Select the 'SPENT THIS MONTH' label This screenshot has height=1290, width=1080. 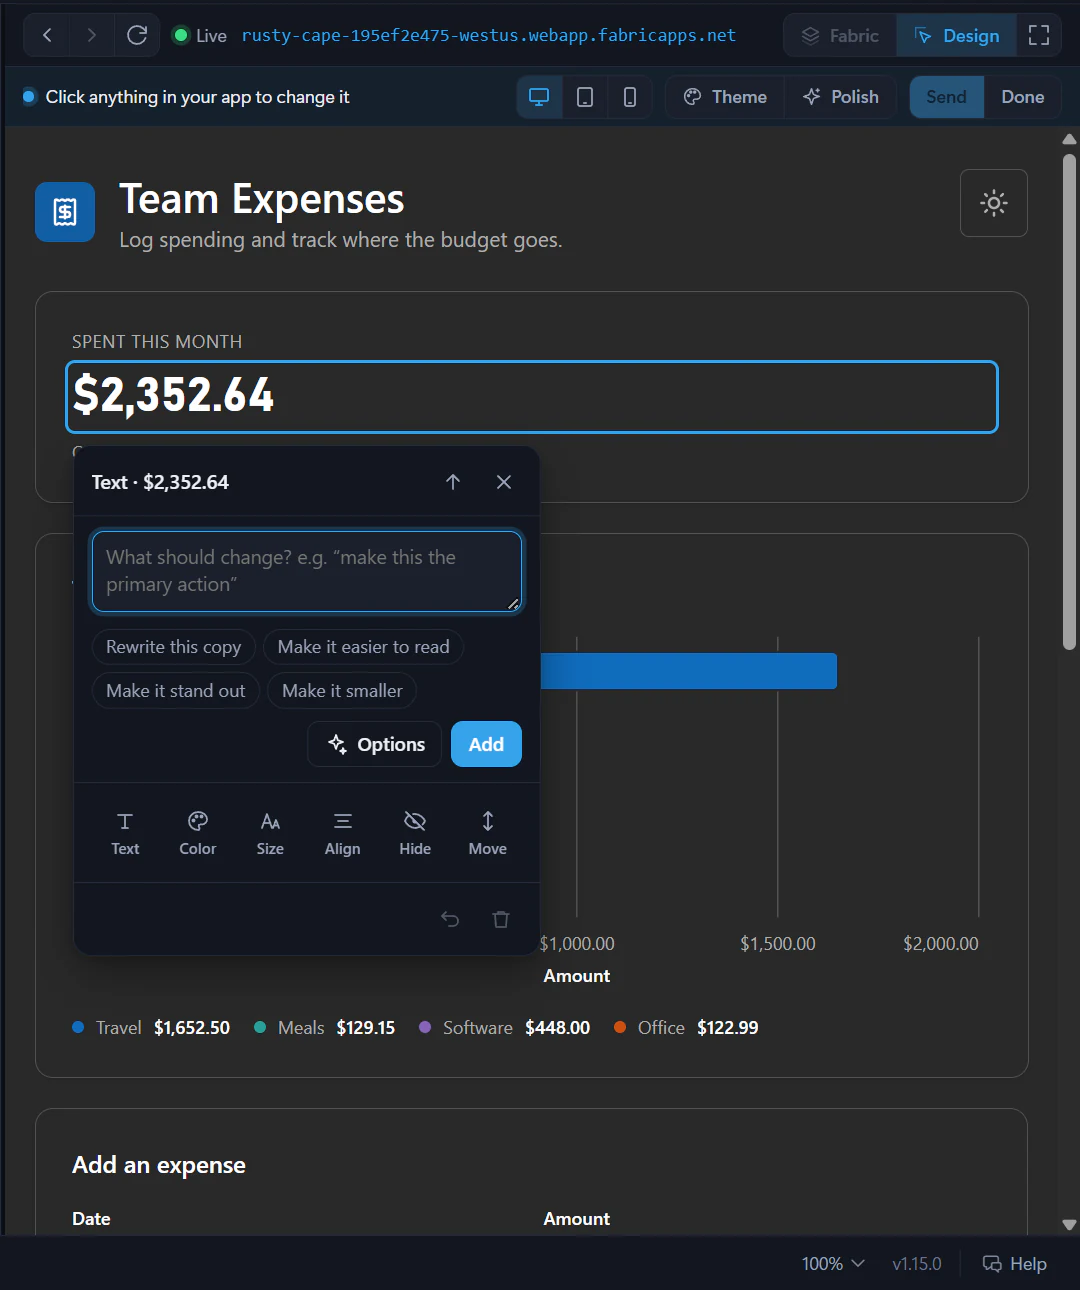coord(157,342)
